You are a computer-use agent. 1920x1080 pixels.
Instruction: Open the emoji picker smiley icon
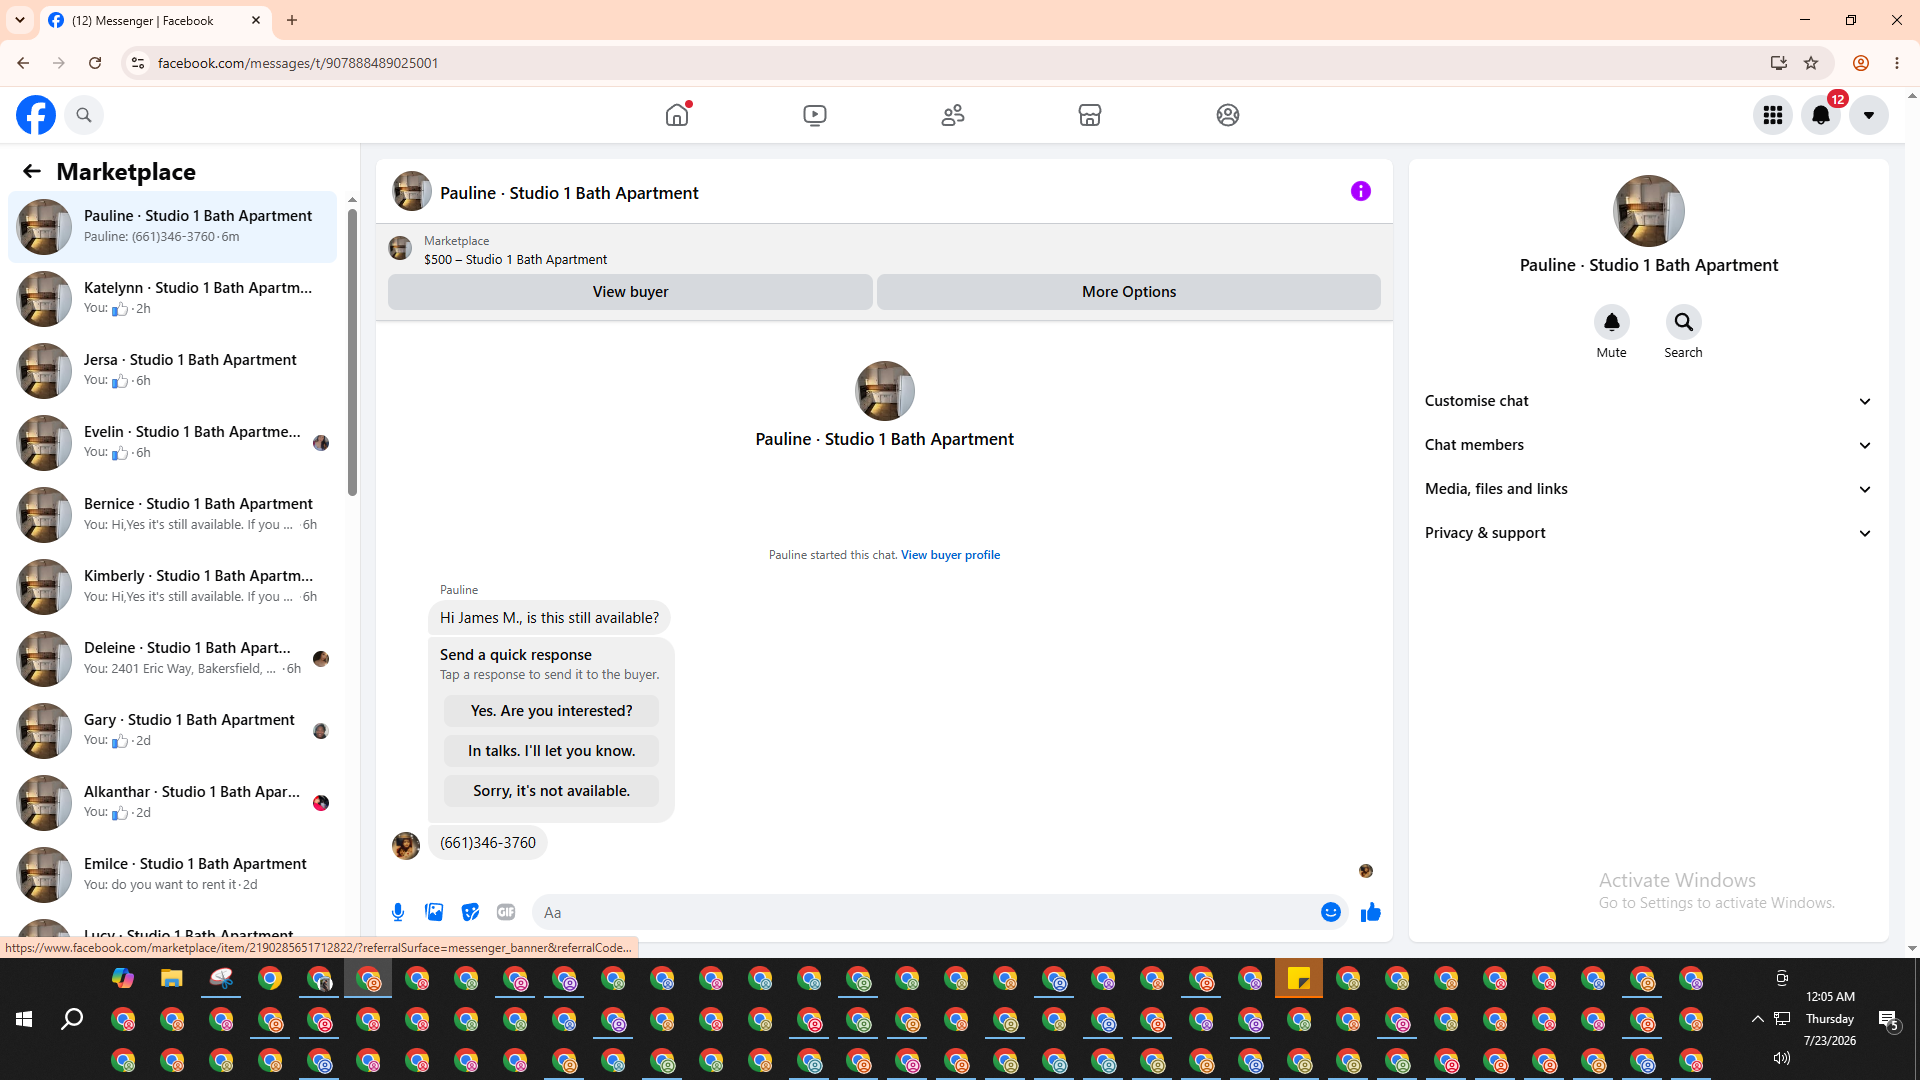[x=1331, y=912]
